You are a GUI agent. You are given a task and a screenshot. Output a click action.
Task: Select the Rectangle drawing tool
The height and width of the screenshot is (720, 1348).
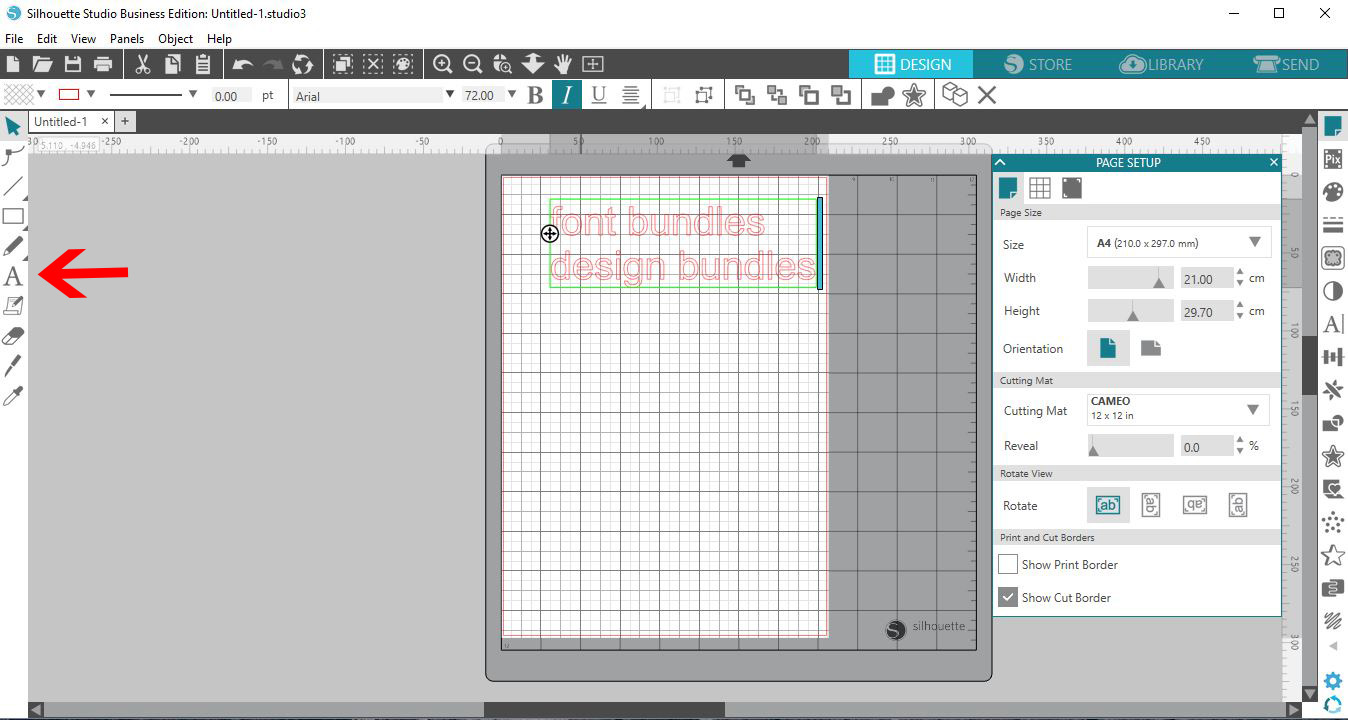point(13,216)
